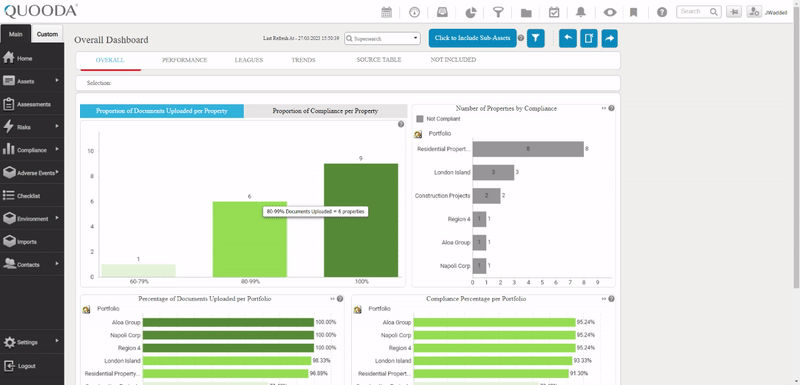
Task: Expand the Adverse Events sidebar menu
Action: click(x=32, y=173)
